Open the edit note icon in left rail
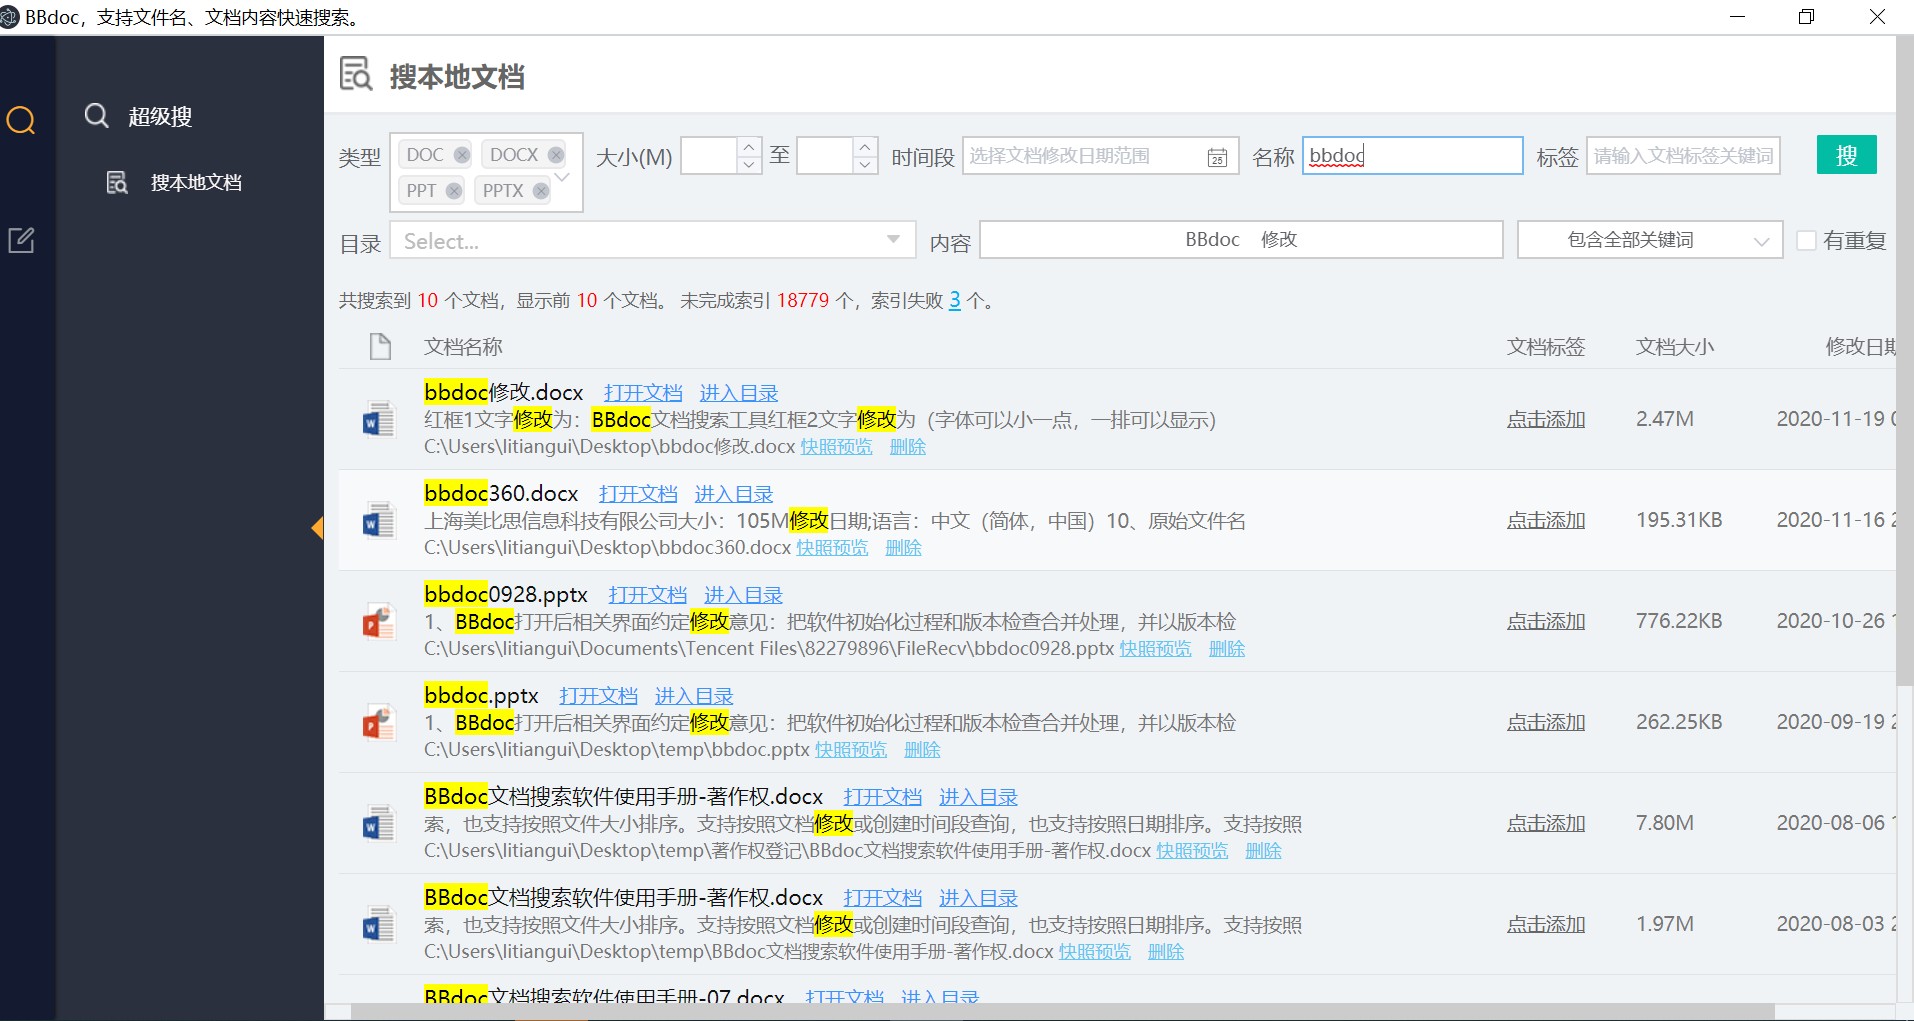Image resolution: width=1914 pixels, height=1021 pixels. [x=21, y=240]
